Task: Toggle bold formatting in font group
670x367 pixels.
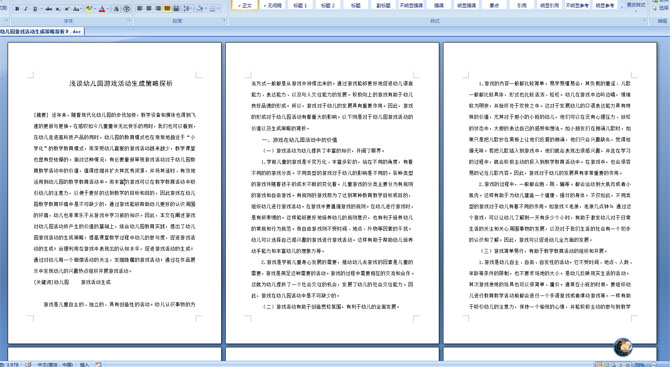Action: tap(17, 9)
